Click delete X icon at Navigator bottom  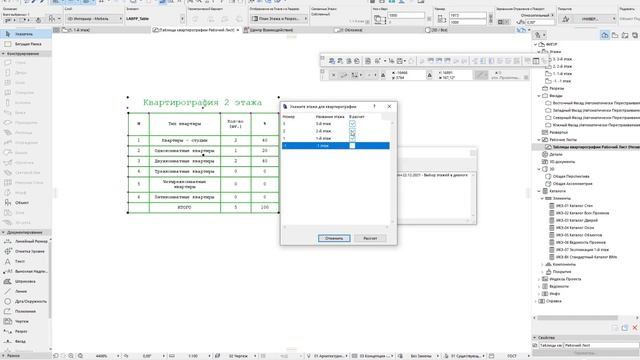pos(635,327)
